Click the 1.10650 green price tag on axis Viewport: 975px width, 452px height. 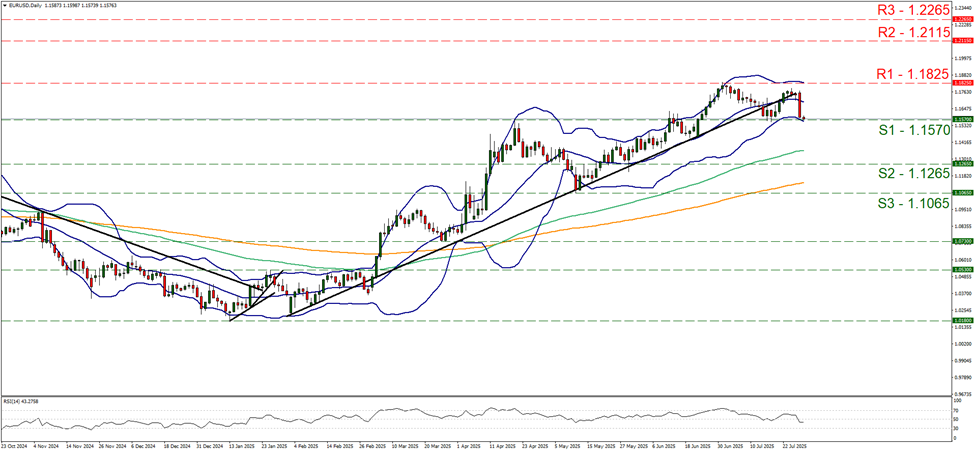(x=961, y=193)
